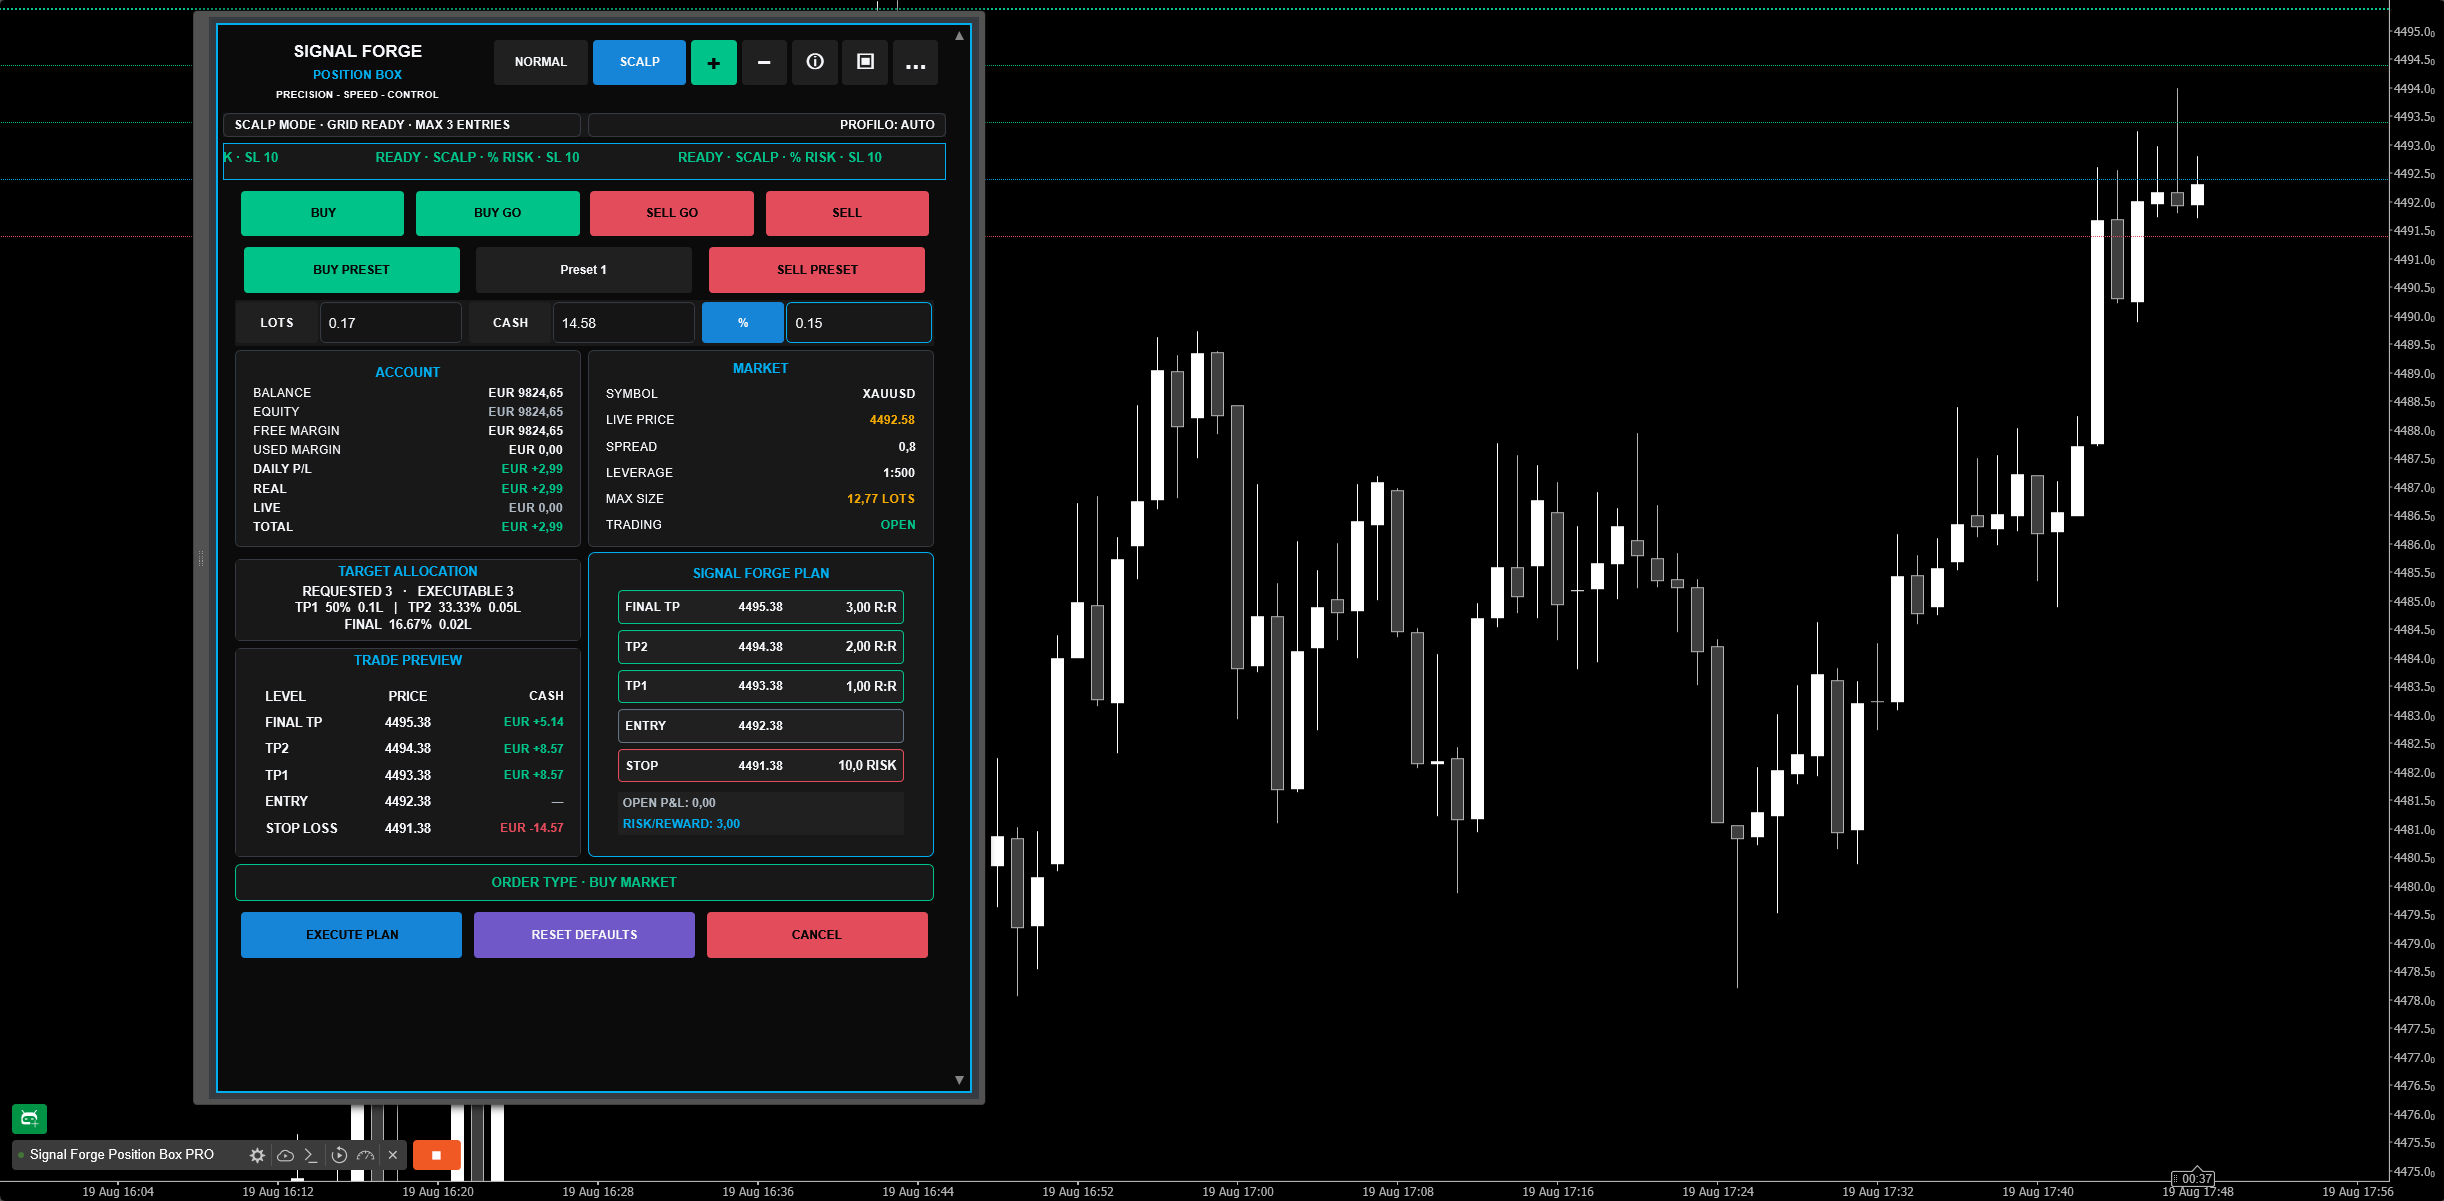The image size is (2444, 1201).
Task: Click the percent input field showing 0.15
Action: 859,323
